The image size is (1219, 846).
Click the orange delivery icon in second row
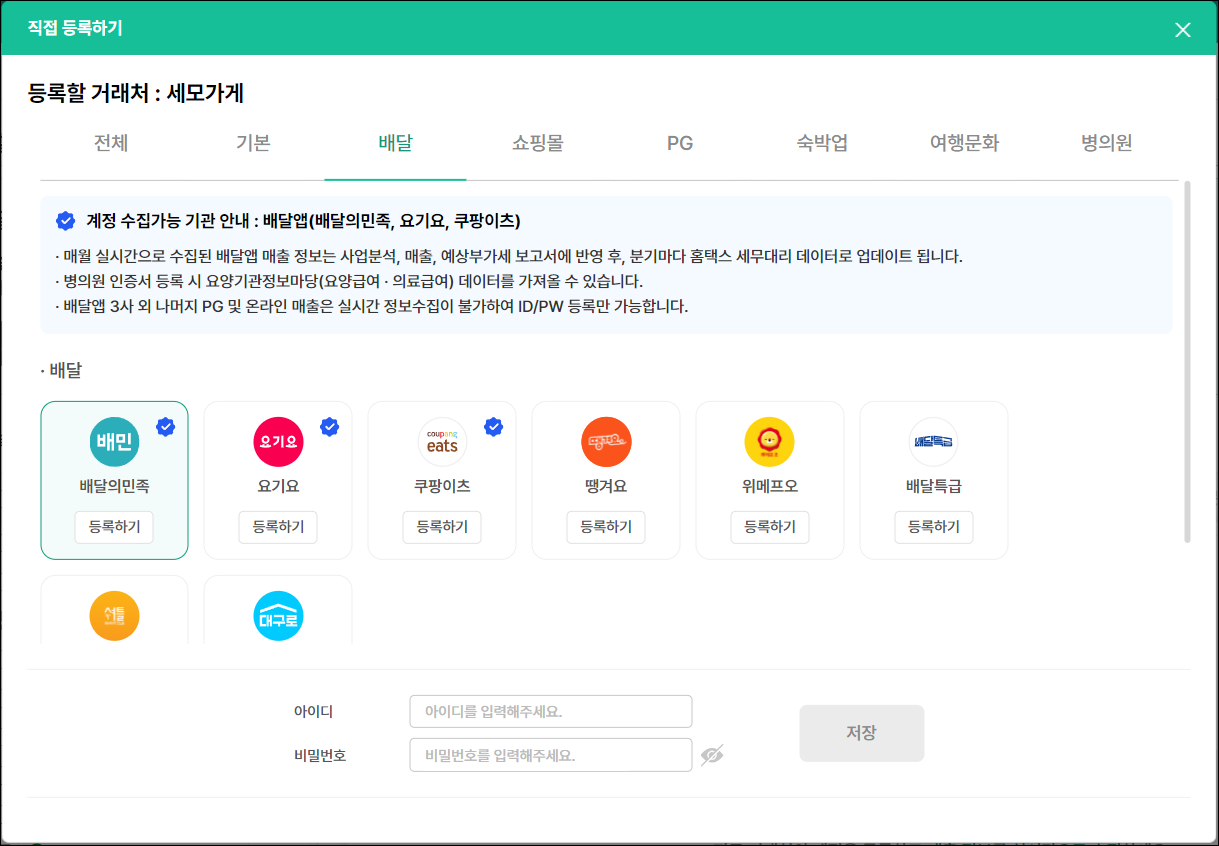pyautogui.click(x=114, y=616)
